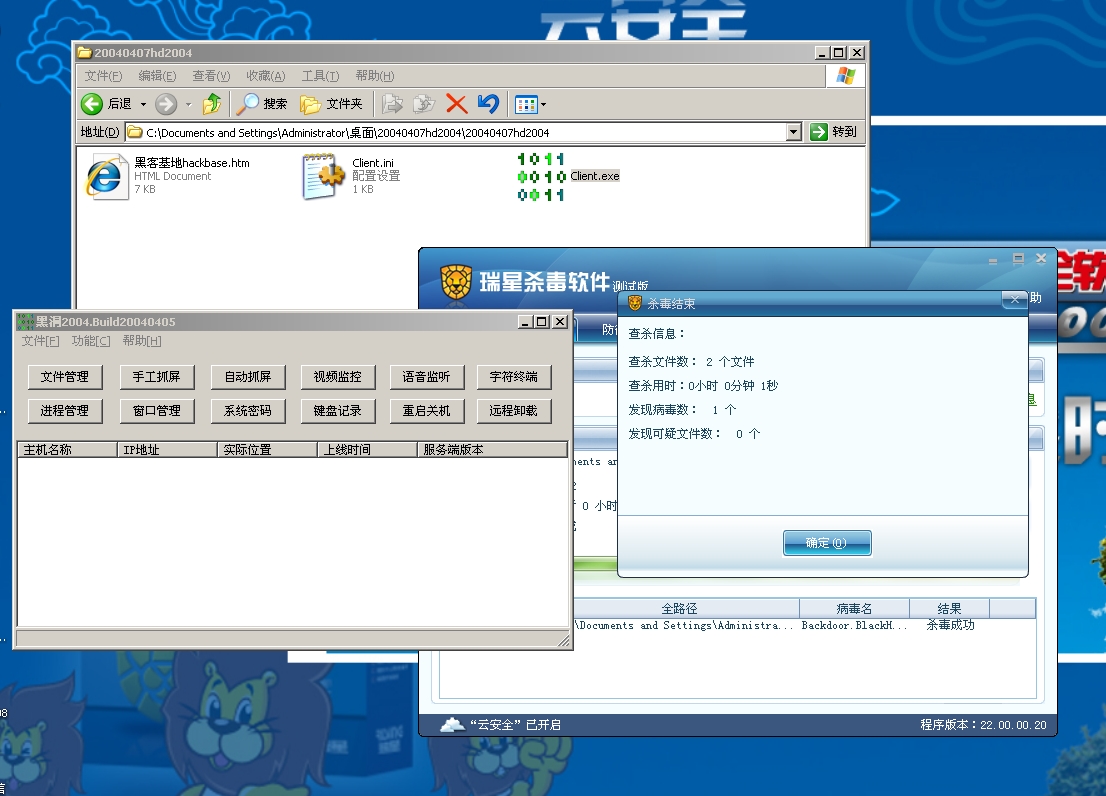Go up one folder level in Explorer
Viewport: 1106px width, 796px height.
(x=212, y=104)
